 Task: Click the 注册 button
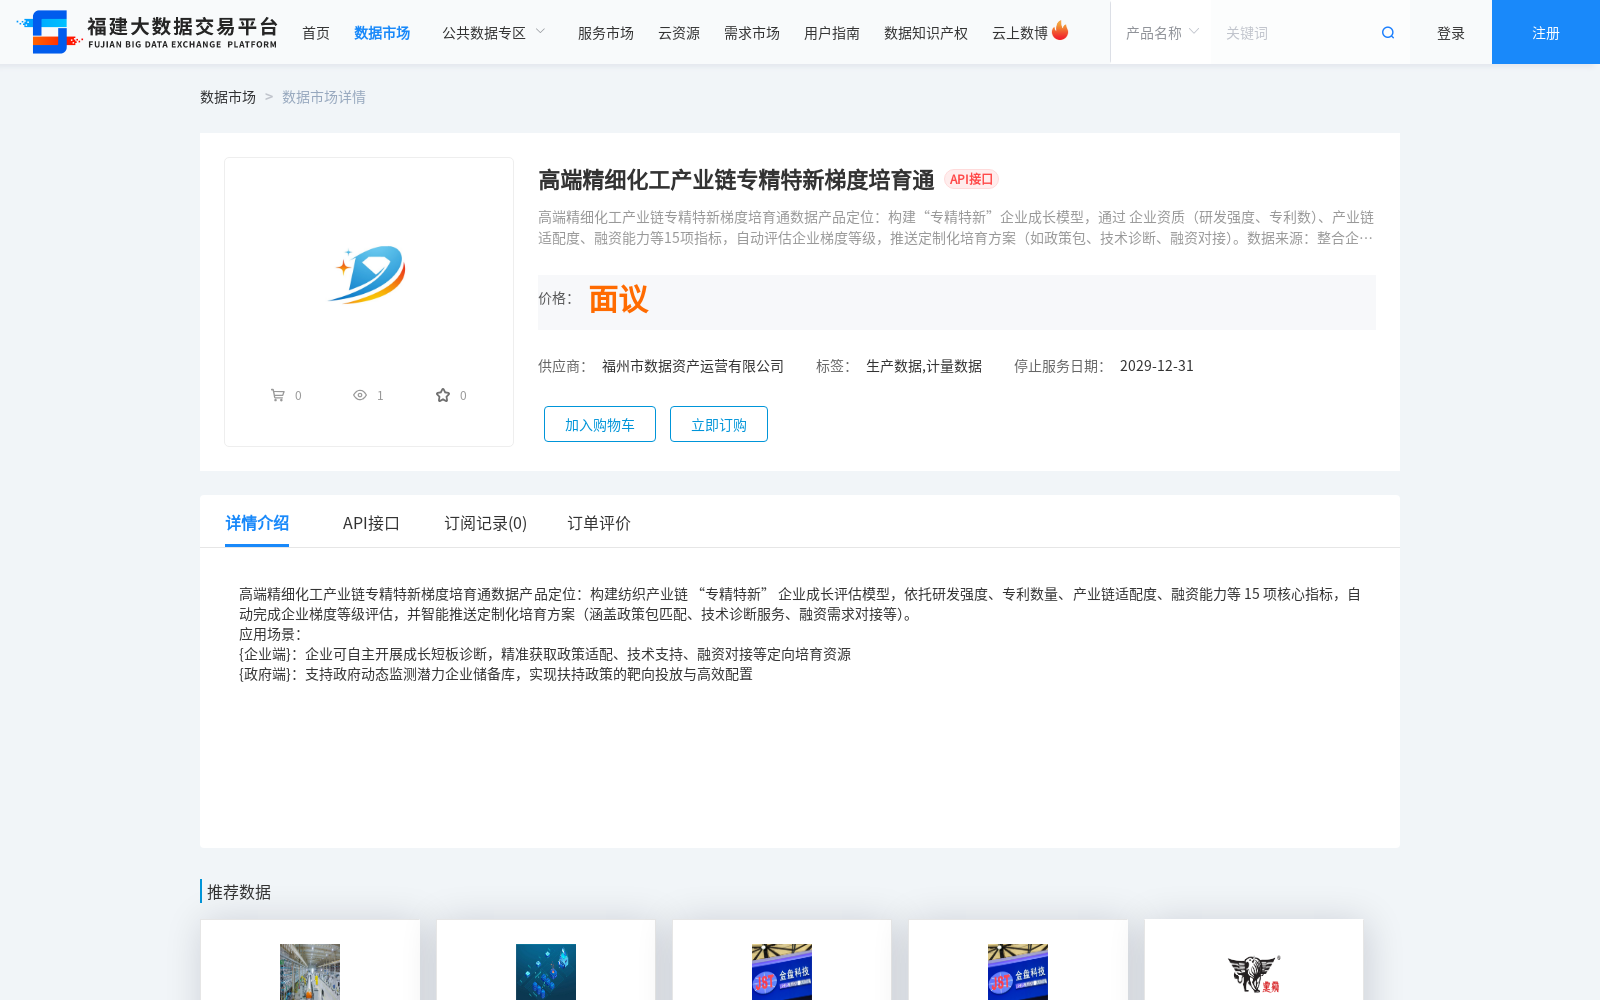[x=1546, y=32]
